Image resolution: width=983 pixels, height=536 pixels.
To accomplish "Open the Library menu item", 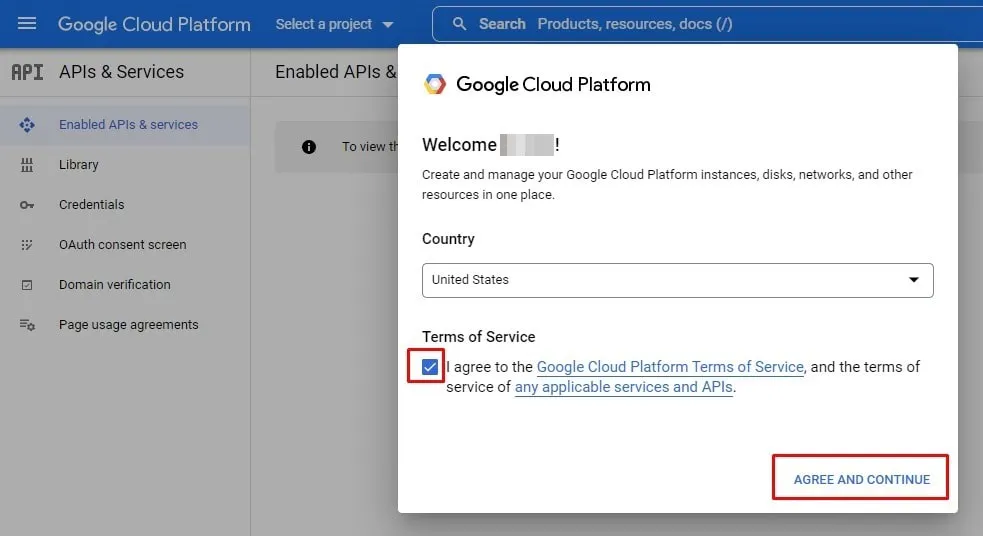I will coord(79,165).
